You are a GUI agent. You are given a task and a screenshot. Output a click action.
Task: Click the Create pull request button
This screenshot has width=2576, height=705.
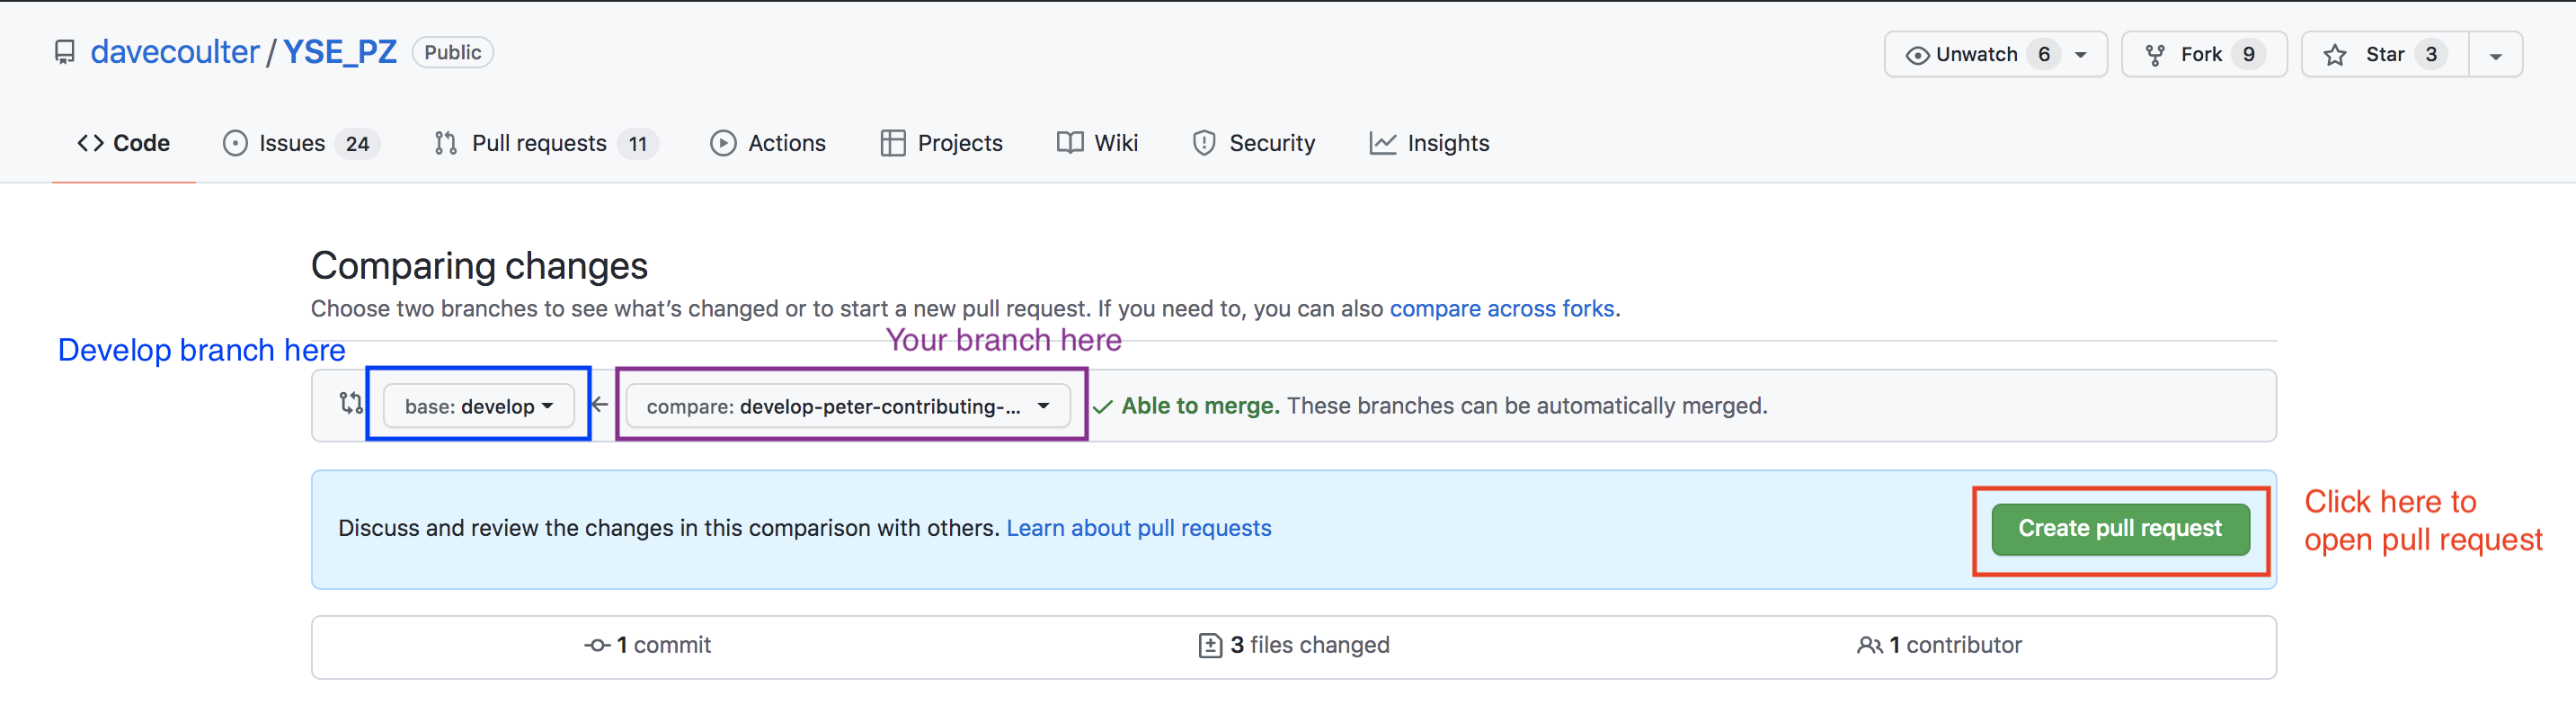pos(2120,529)
